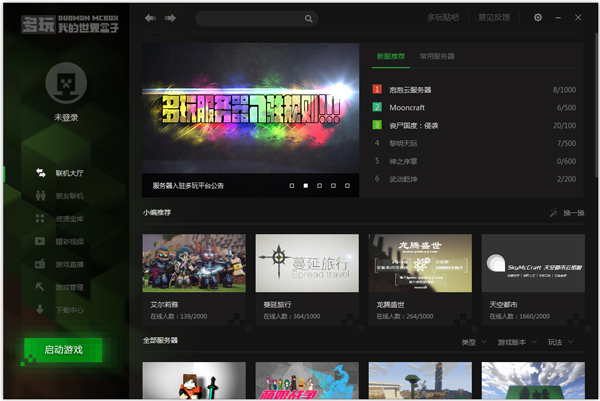Go back with the left arrow
Image resolution: width=600 pixels, height=401 pixels.
150,18
